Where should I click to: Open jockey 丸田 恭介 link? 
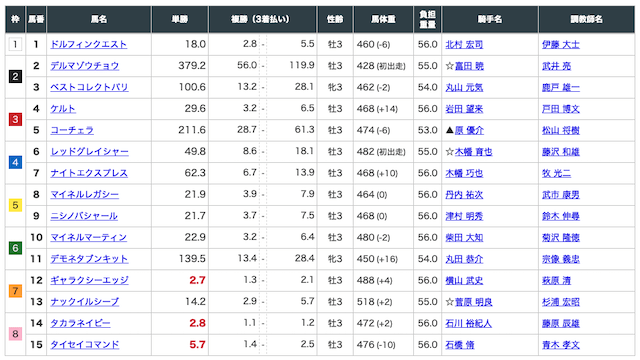(464, 259)
